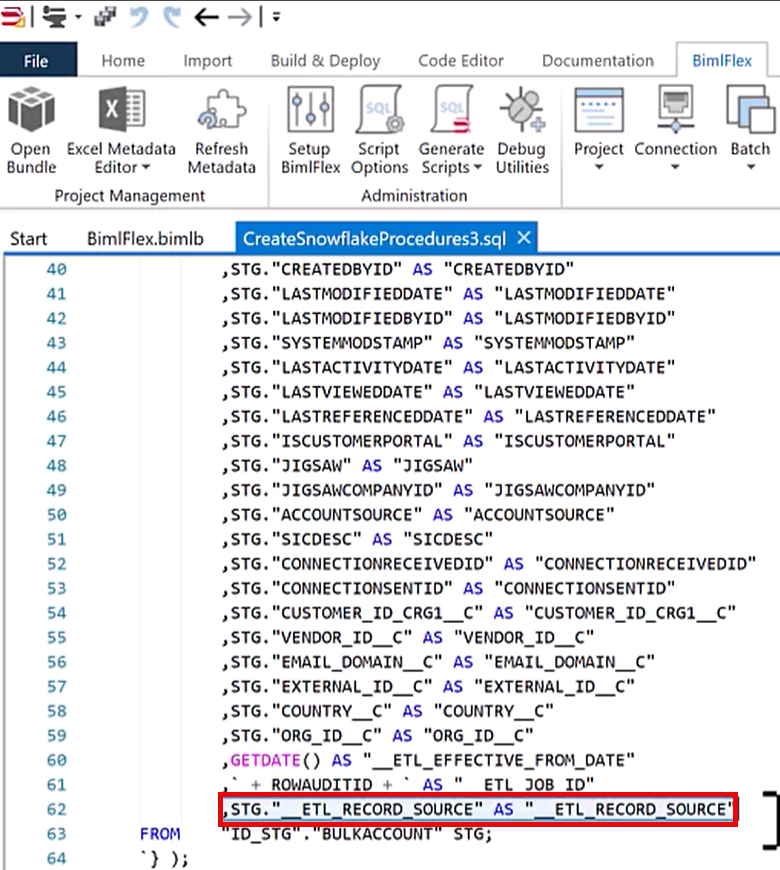Switch to the Start document tab
Image resolution: width=780 pixels, height=870 pixels.
(x=29, y=239)
